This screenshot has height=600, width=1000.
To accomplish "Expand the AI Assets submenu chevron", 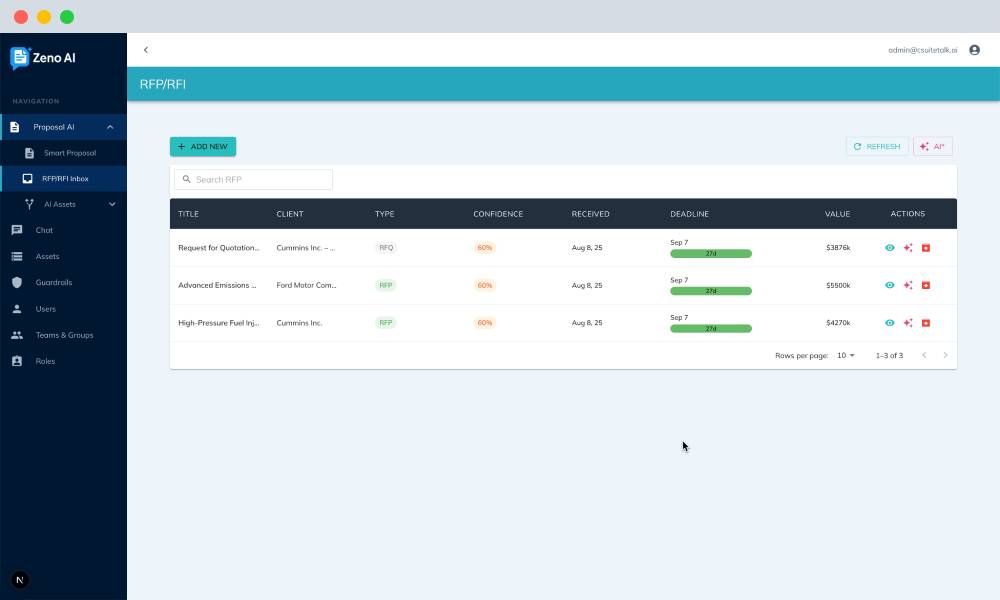I will tap(112, 204).
